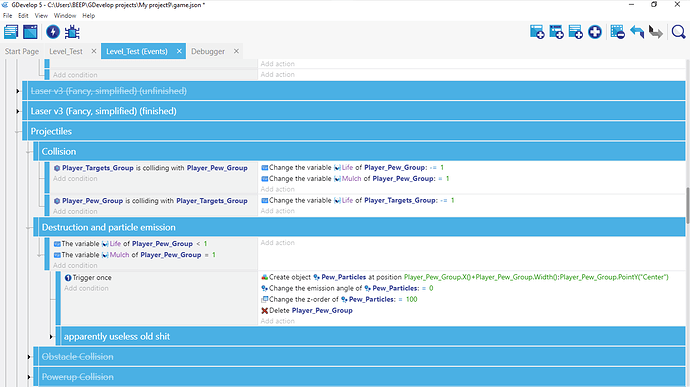Image resolution: width=690 pixels, height=387 pixels.
Task: Expand the Obstacle Collision group
Action: [29, 357]
